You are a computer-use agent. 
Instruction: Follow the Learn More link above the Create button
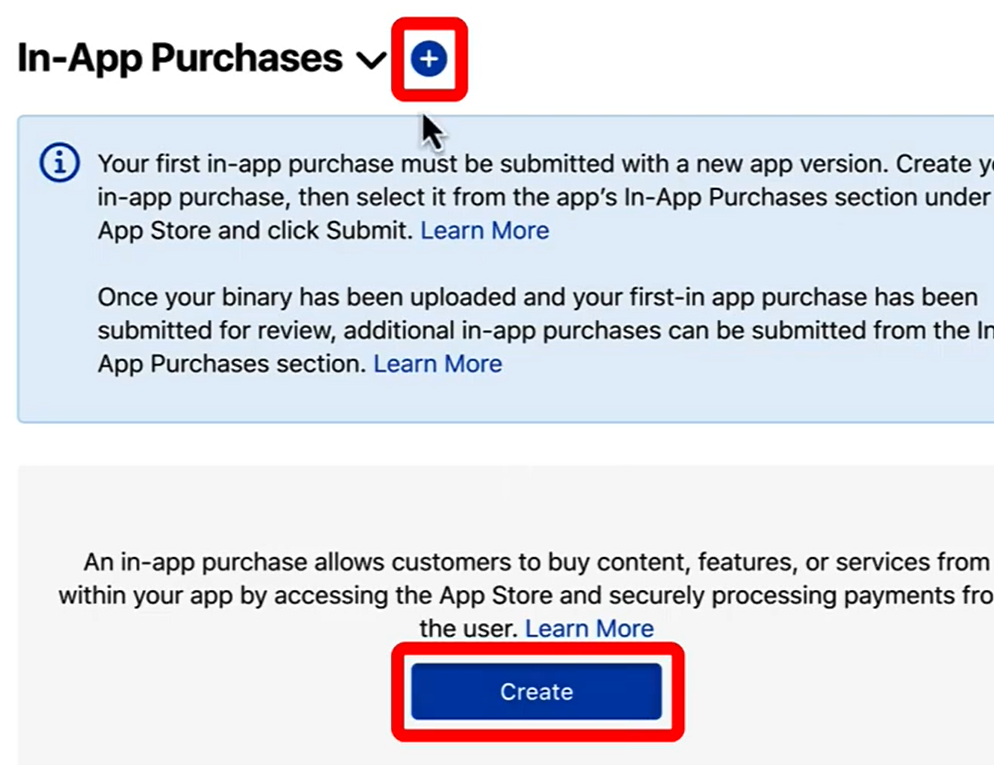coord(590,628)
